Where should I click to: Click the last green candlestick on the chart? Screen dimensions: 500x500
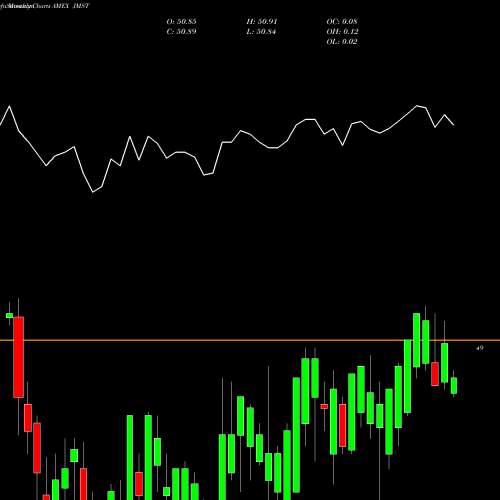click(454, 385)
